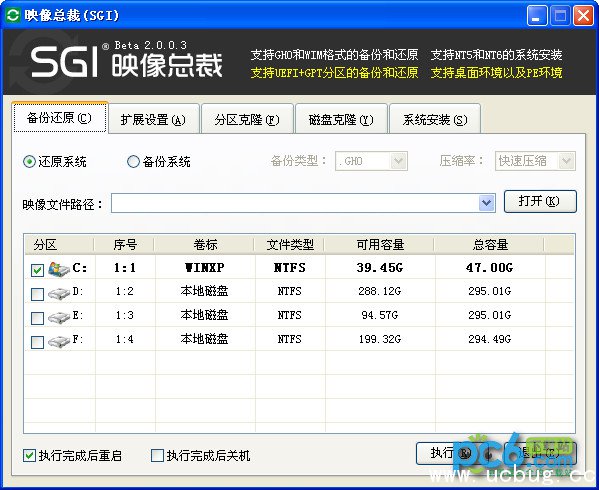Click the 执行 (R) button
Image resolution: width=599 pixels, height=490 pixels.
(451, 453)
